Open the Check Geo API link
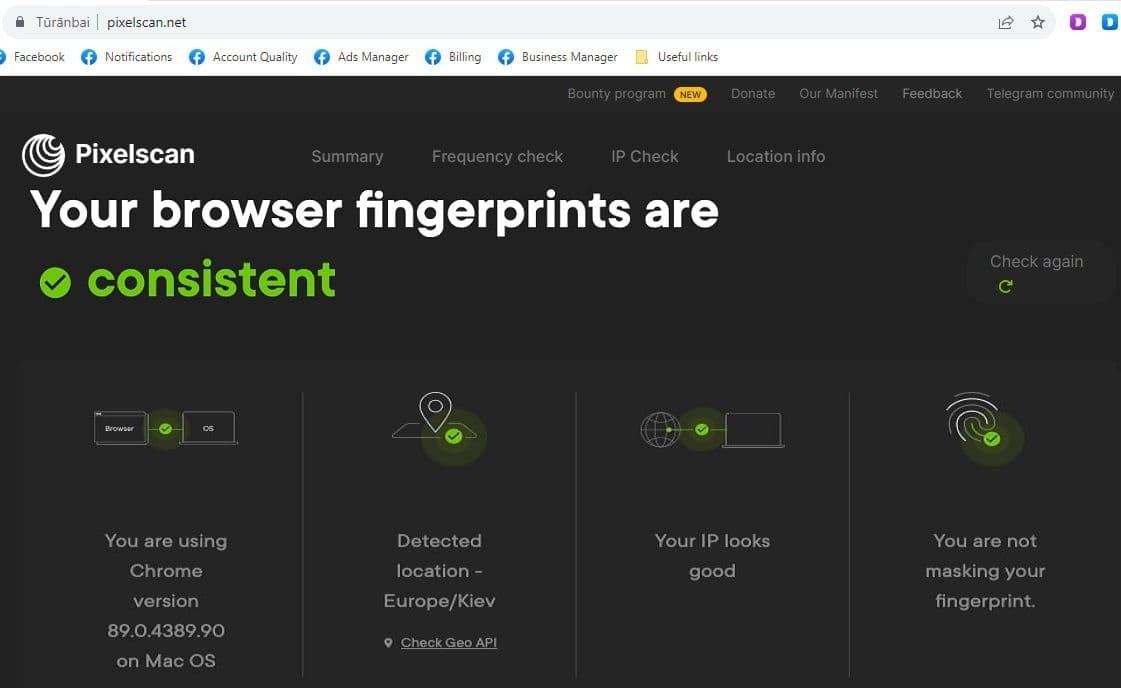The height and width of the screenshot is (688, 1121). click(448, 643)
